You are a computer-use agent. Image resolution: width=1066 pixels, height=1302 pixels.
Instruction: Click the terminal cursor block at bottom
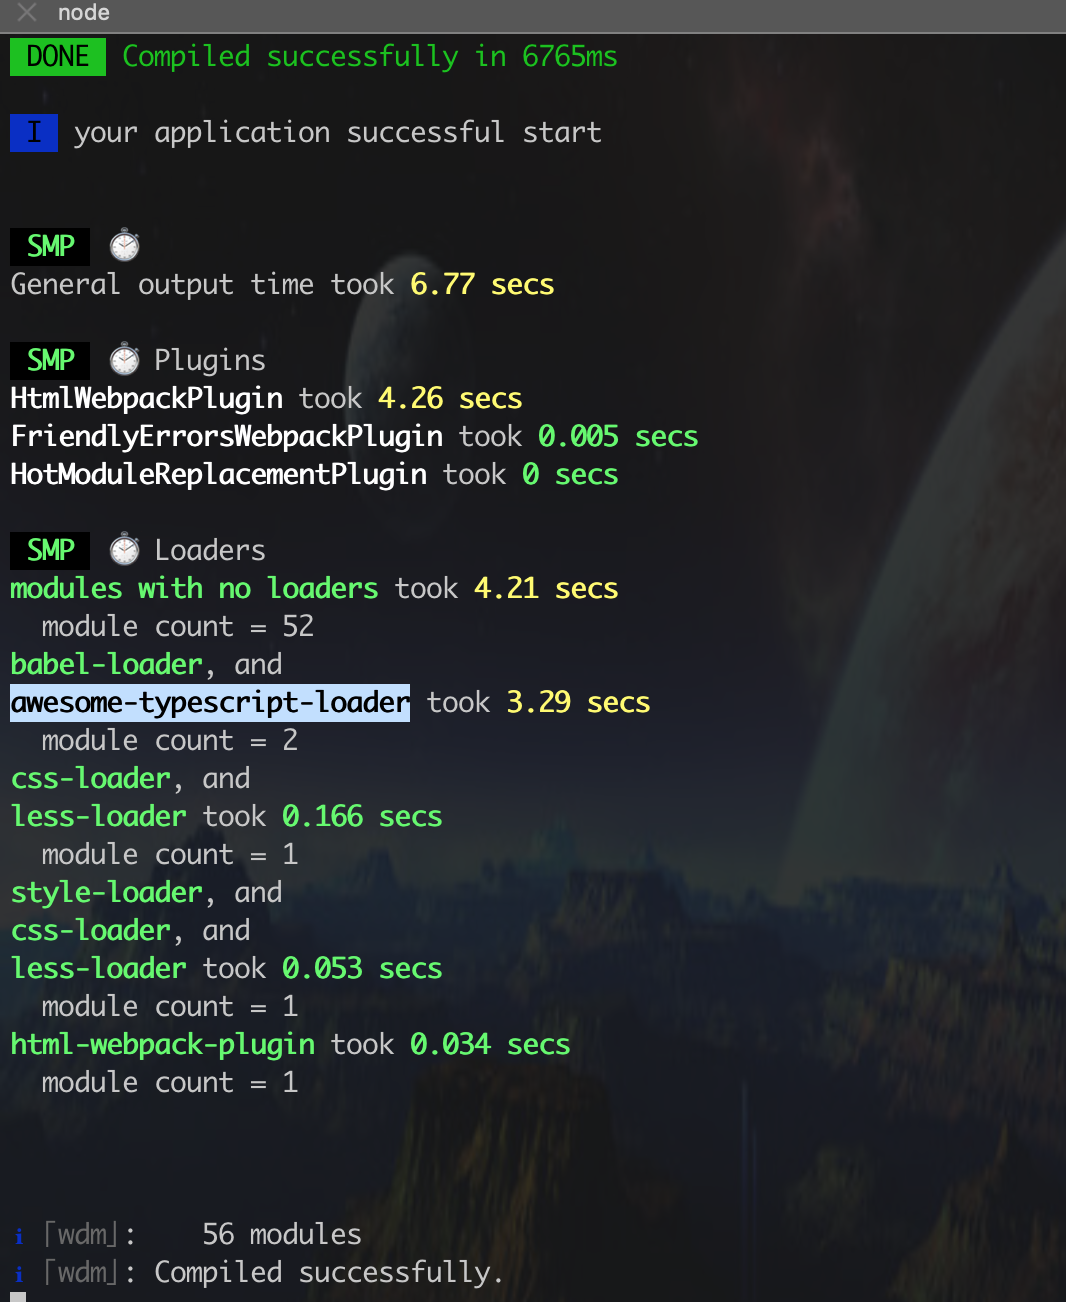click(19, 1297)
